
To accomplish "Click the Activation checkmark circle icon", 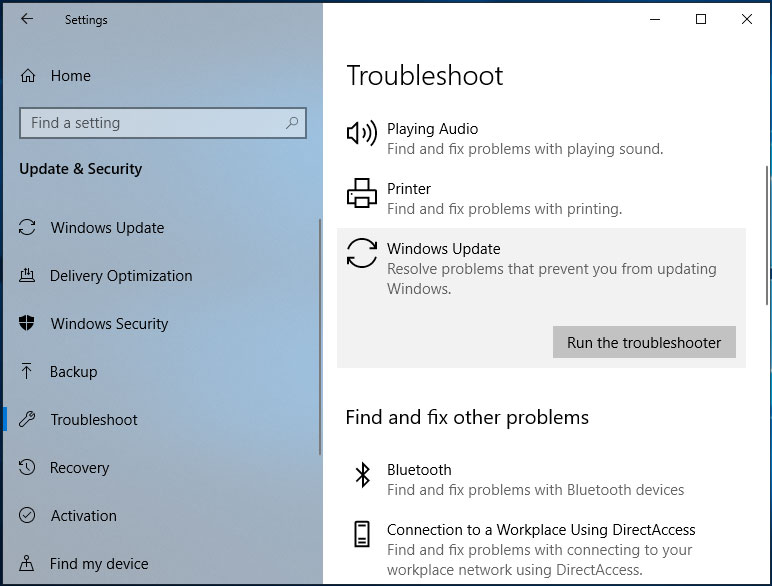I will click(x=28, y=516).
